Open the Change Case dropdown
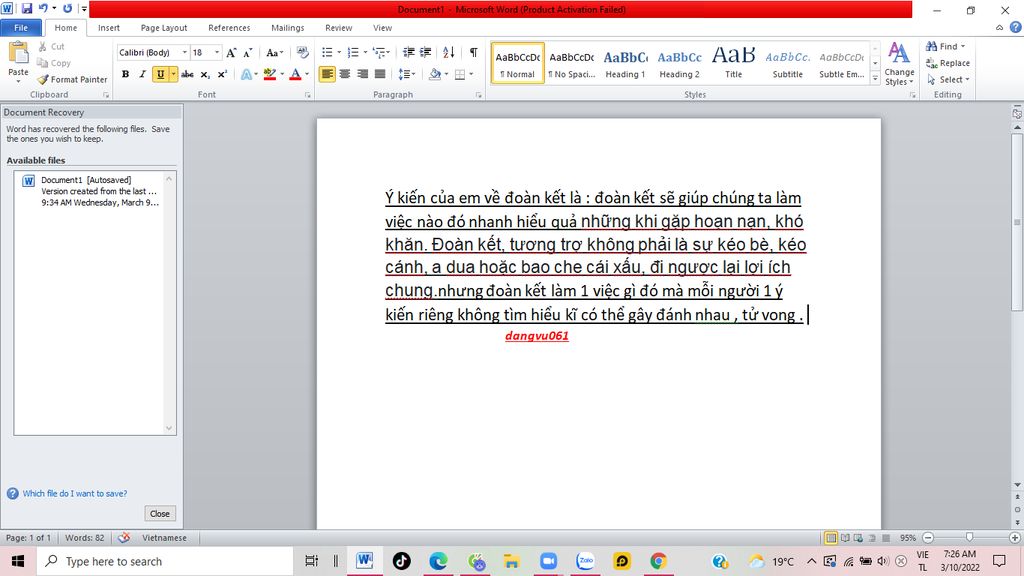 pyautogui.click(x=274, y=53)
